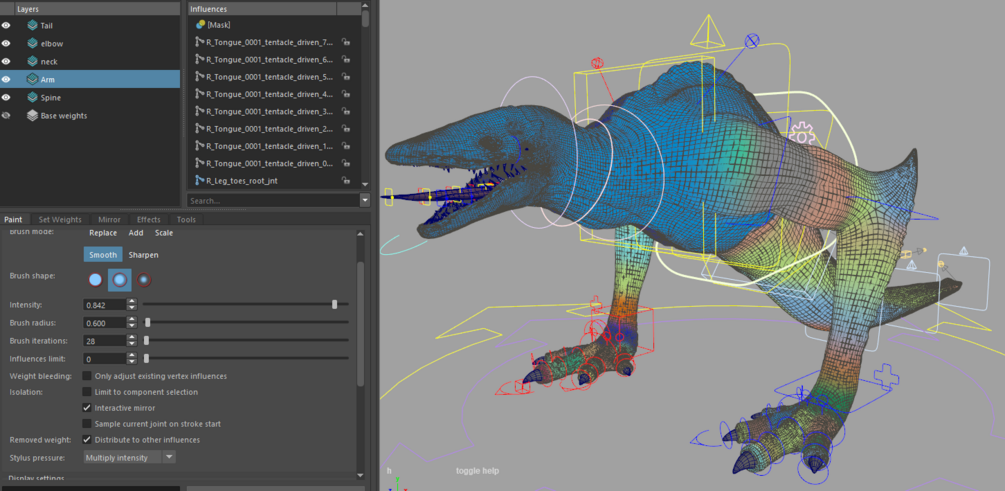Select the Sharpen brush mode
This screenshot has height=491, width=1005.
coord(143,255)
